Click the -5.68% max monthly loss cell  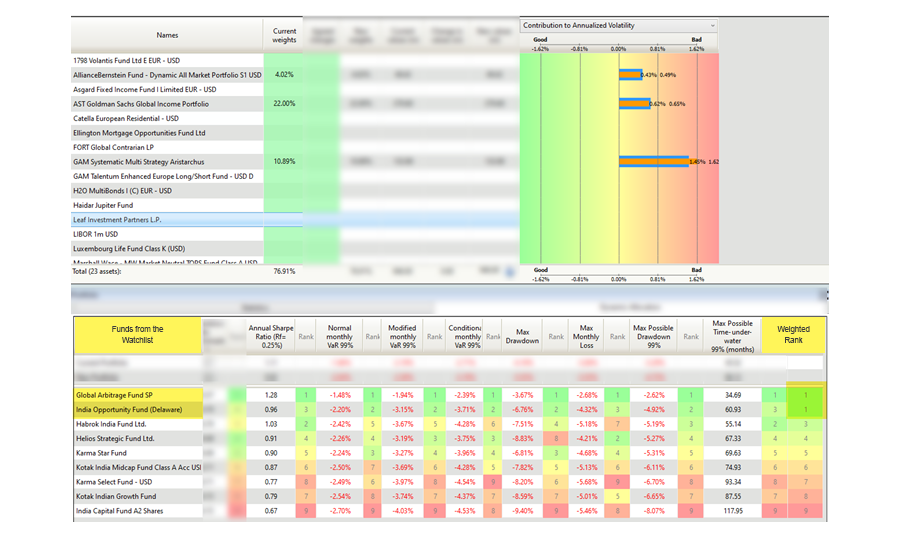point(587,482)
